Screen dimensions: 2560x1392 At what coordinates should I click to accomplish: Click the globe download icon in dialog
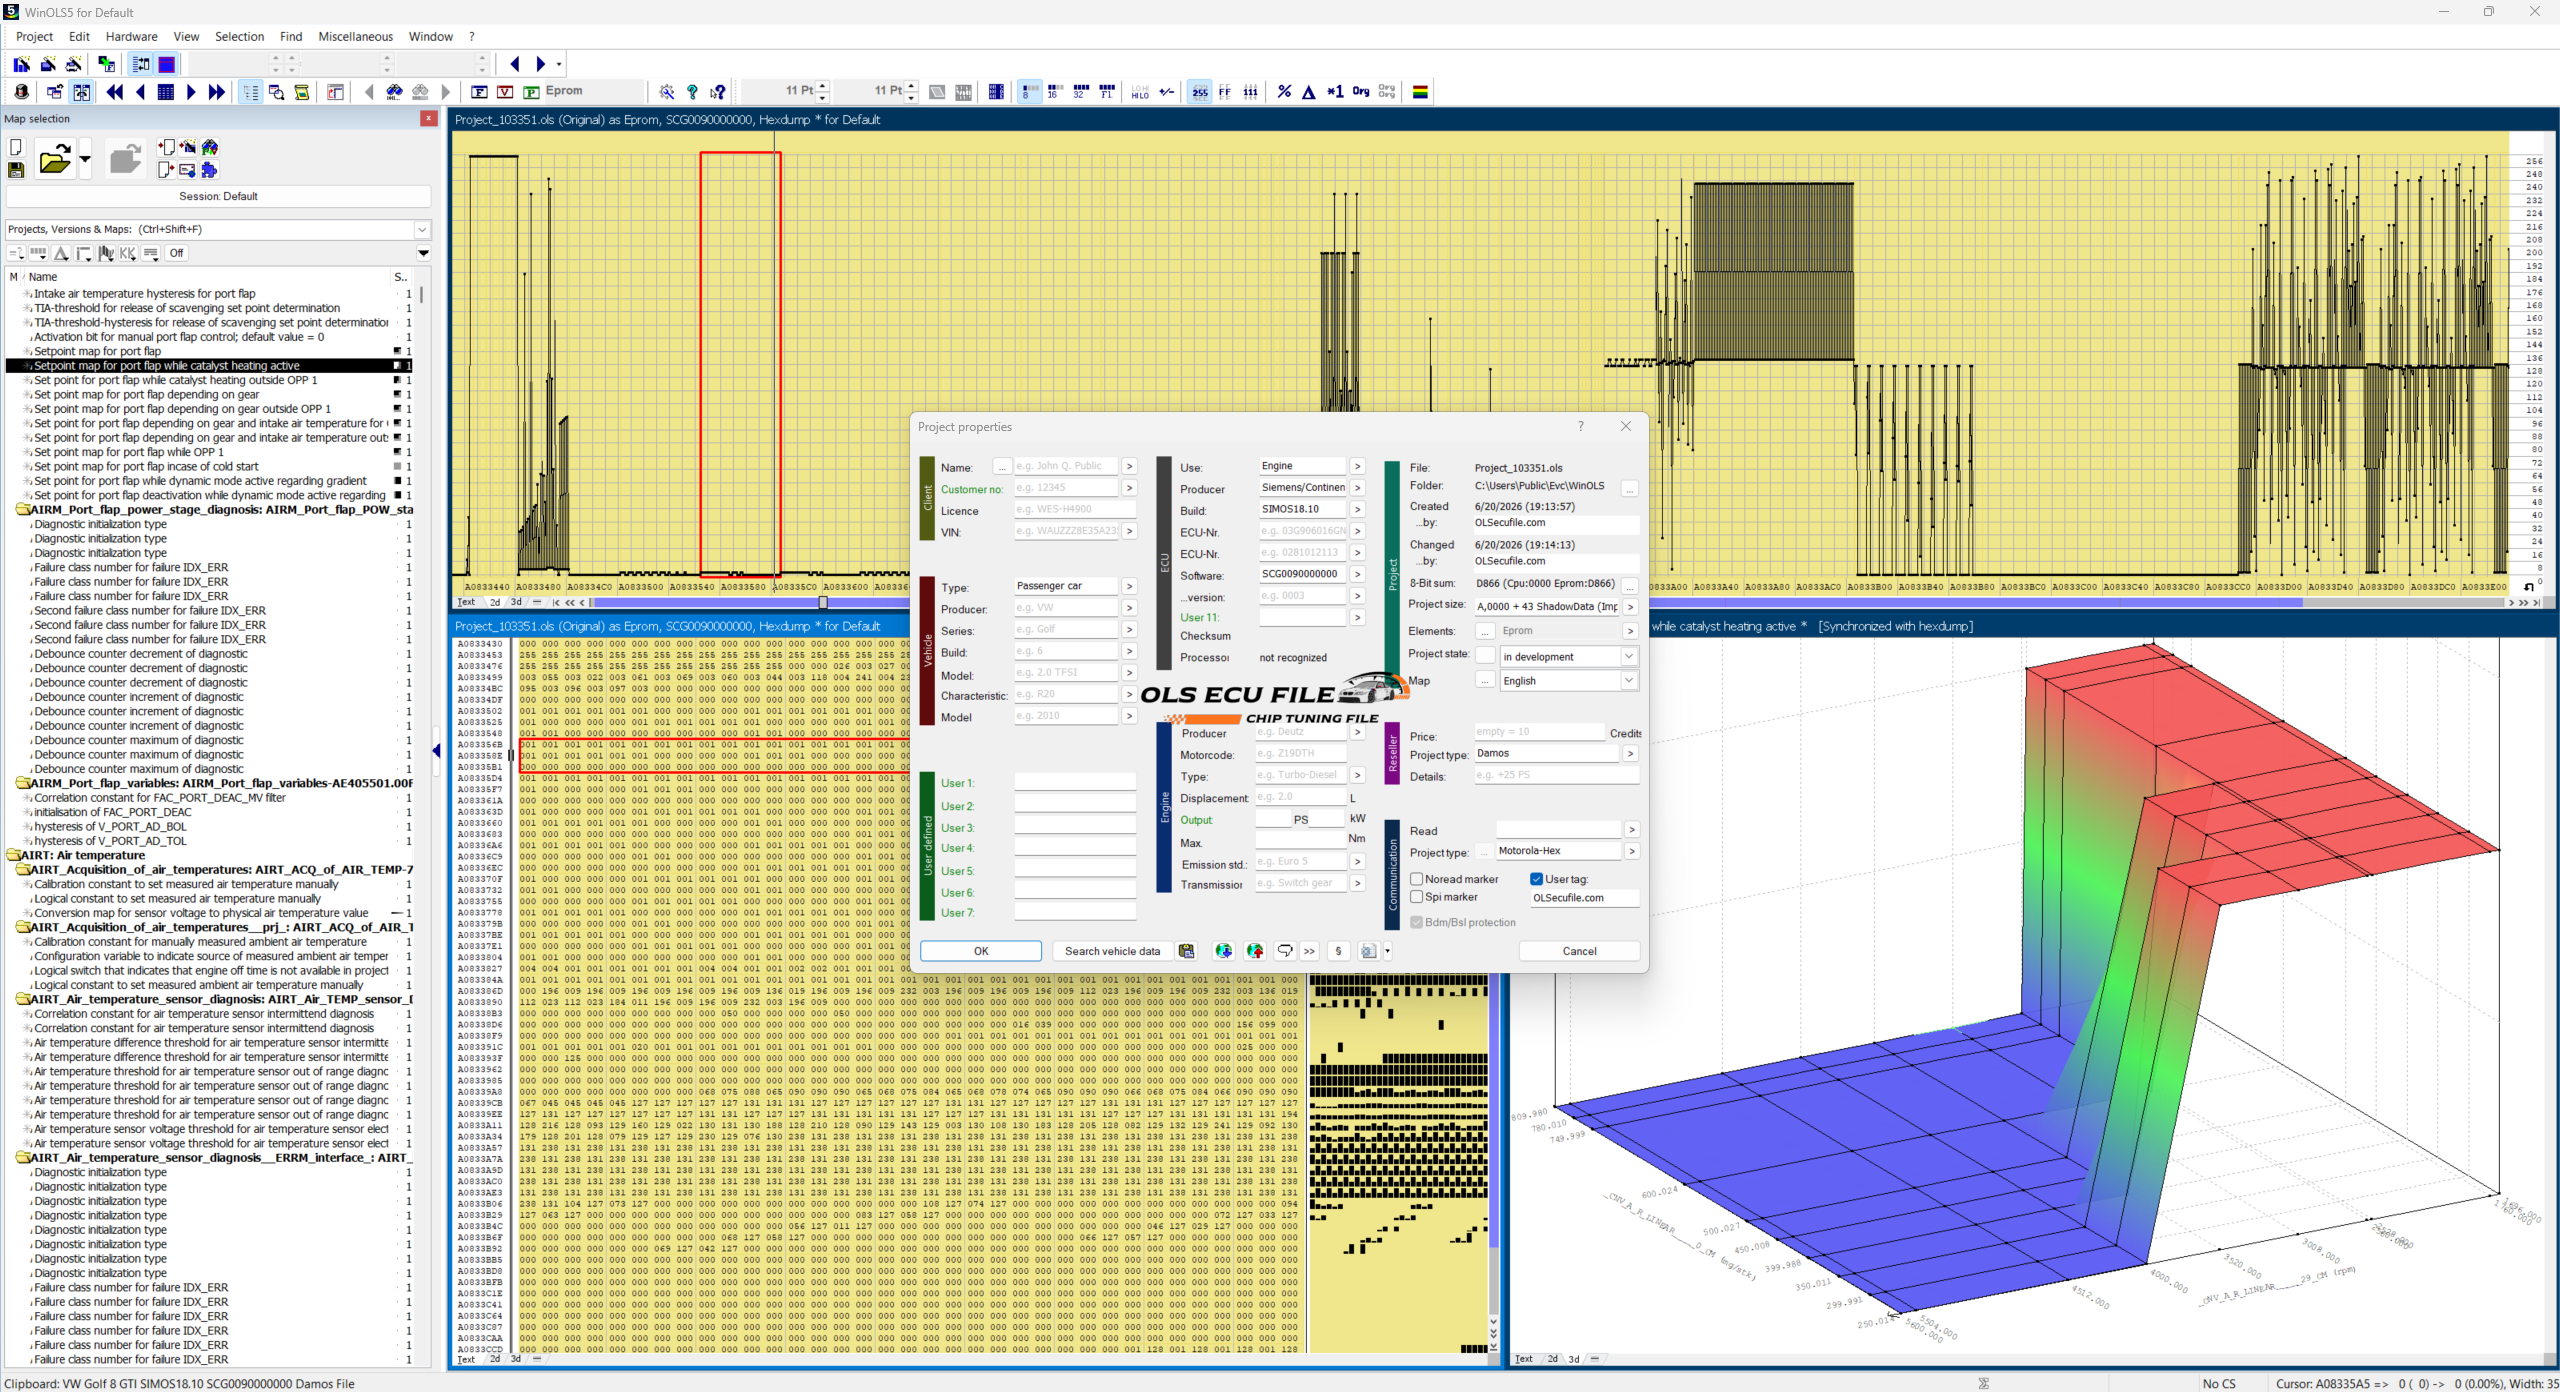(1223, 951)
